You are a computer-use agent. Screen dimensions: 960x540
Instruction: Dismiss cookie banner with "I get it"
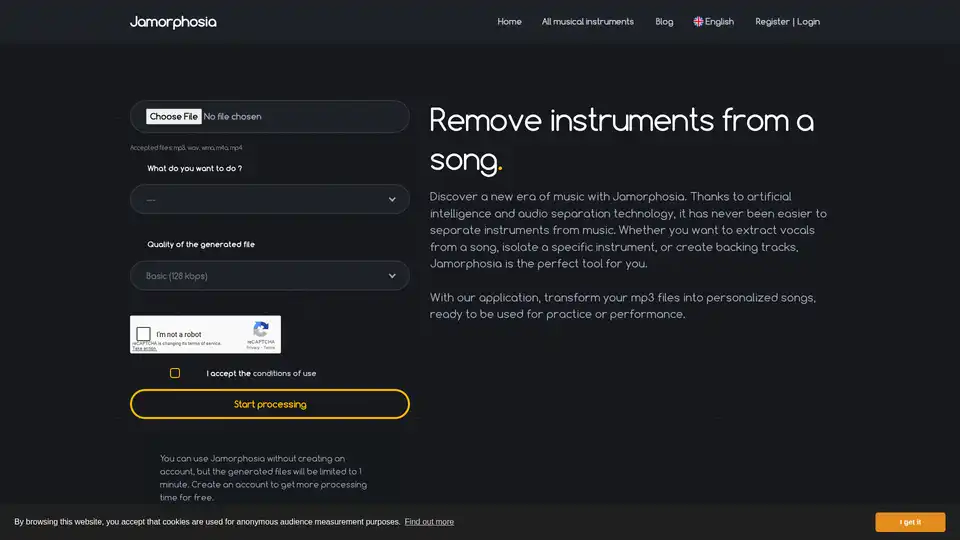[x=910, y=522]
